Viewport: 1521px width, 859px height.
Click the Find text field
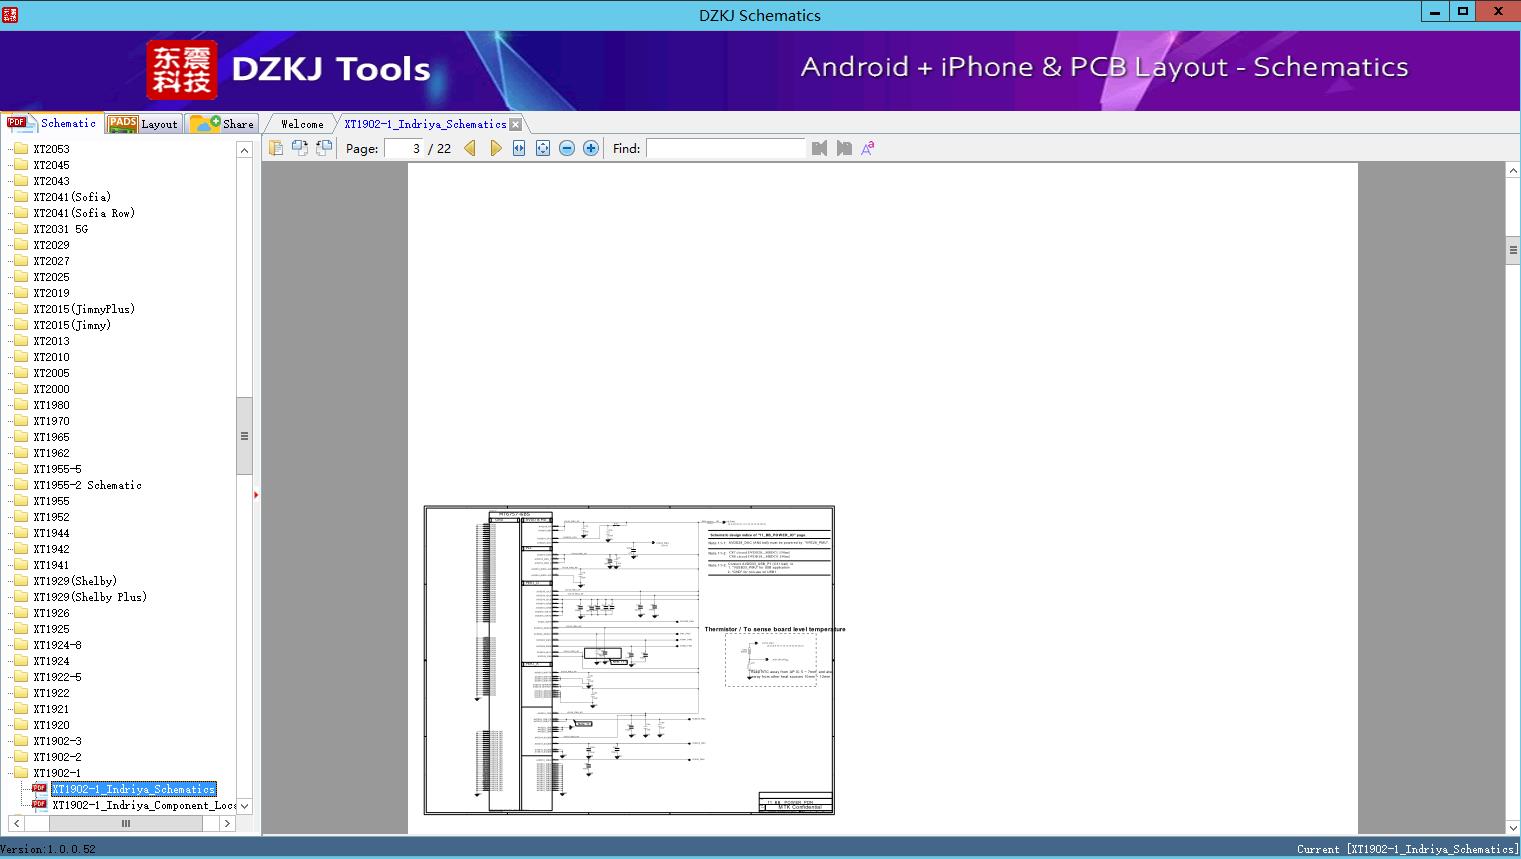725,148
